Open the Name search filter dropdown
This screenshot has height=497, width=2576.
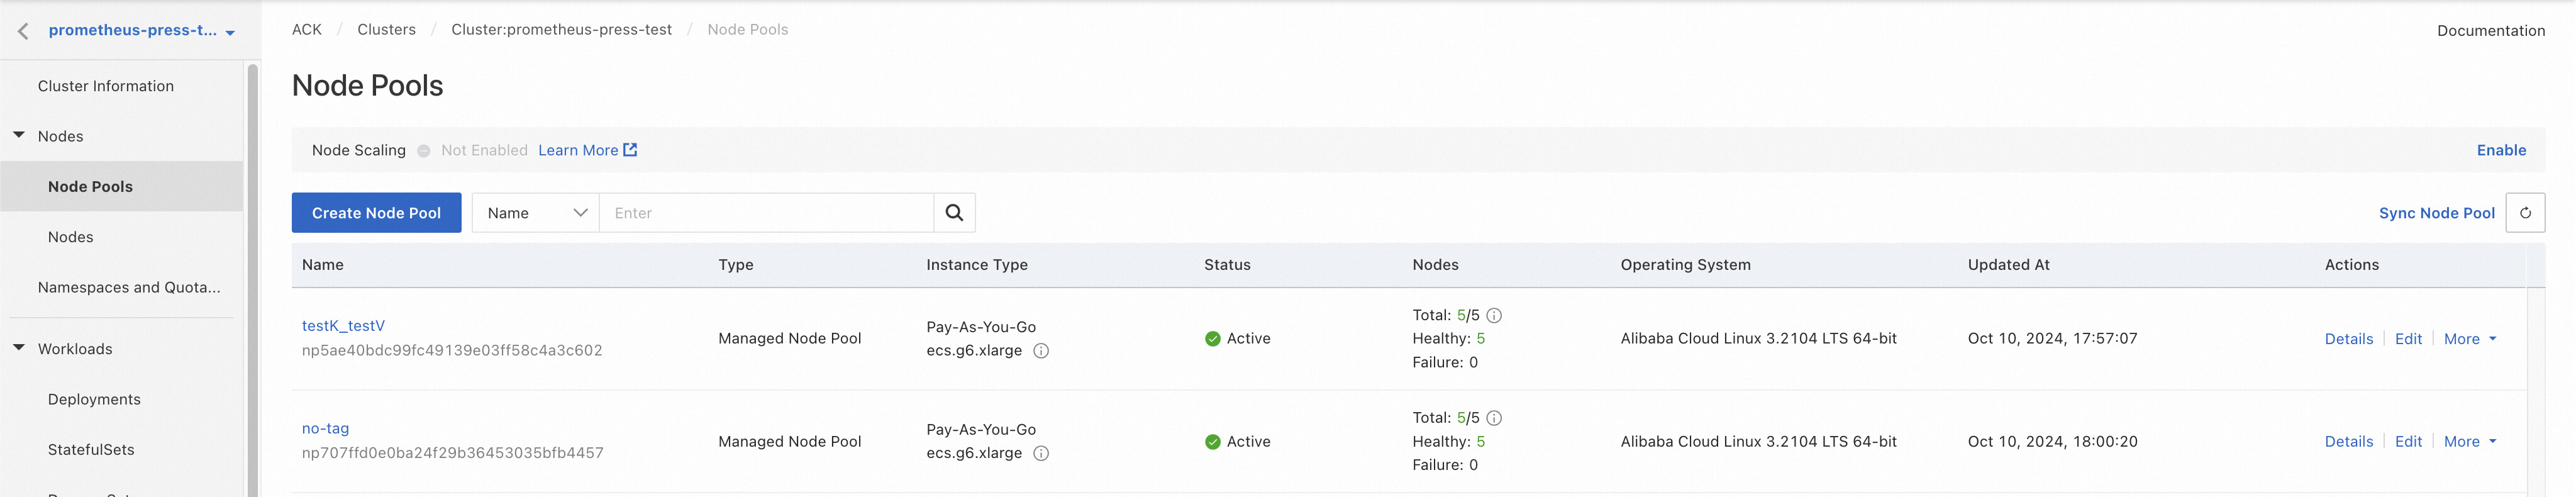(x=536, y=213)
